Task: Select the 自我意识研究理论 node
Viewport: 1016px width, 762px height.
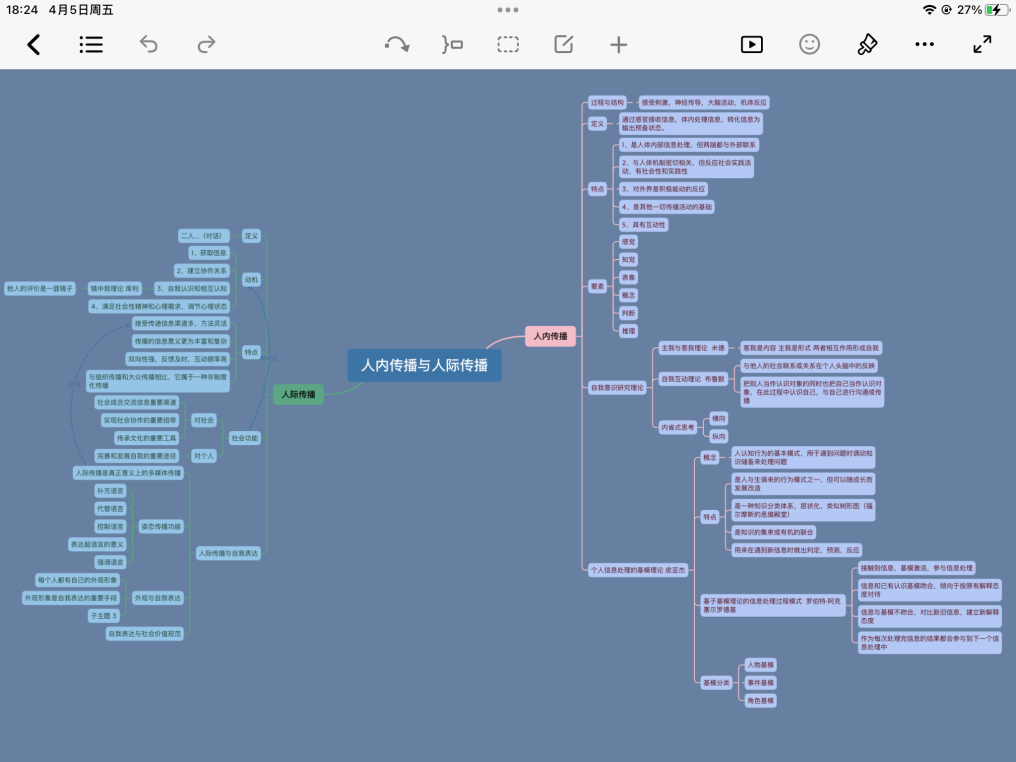Action: [x=617, y=387]
